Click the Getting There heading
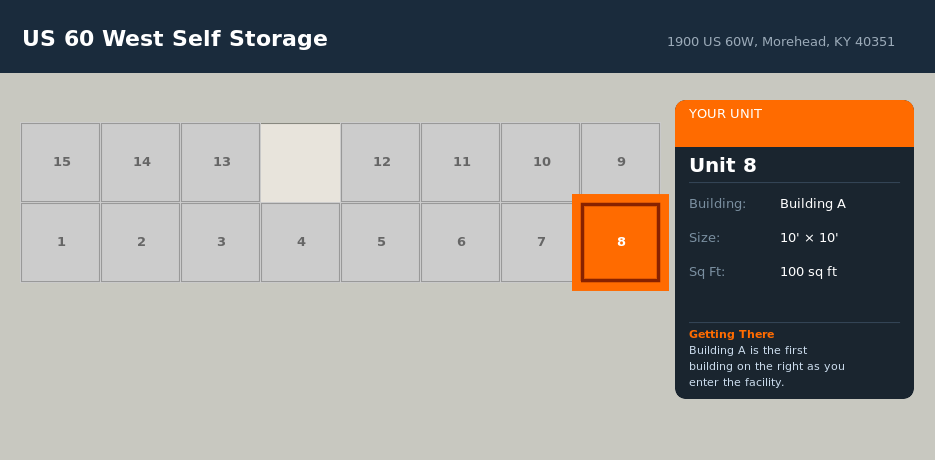This screenshot has width=935, height=460. click(x=731, y=334)
